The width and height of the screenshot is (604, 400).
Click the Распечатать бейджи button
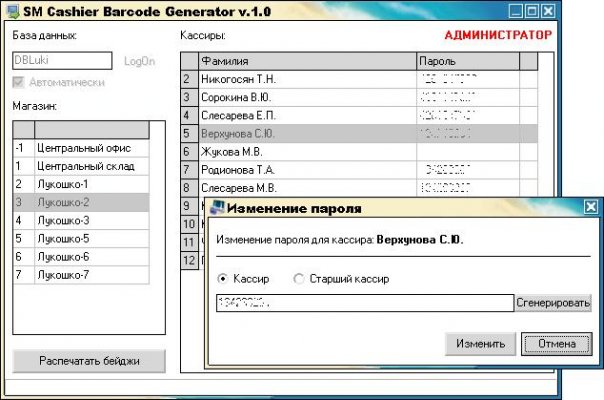tap(89, 361)
